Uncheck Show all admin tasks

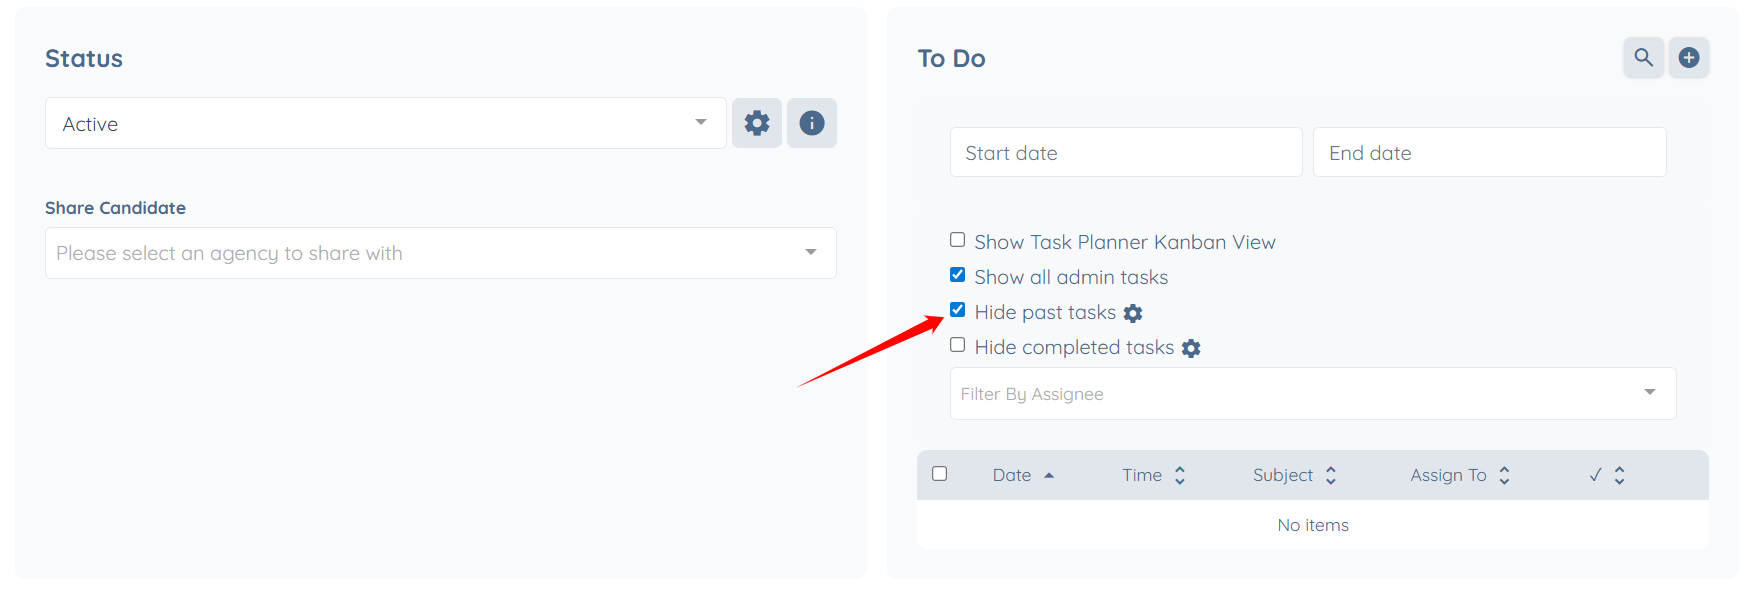point(957,275)
